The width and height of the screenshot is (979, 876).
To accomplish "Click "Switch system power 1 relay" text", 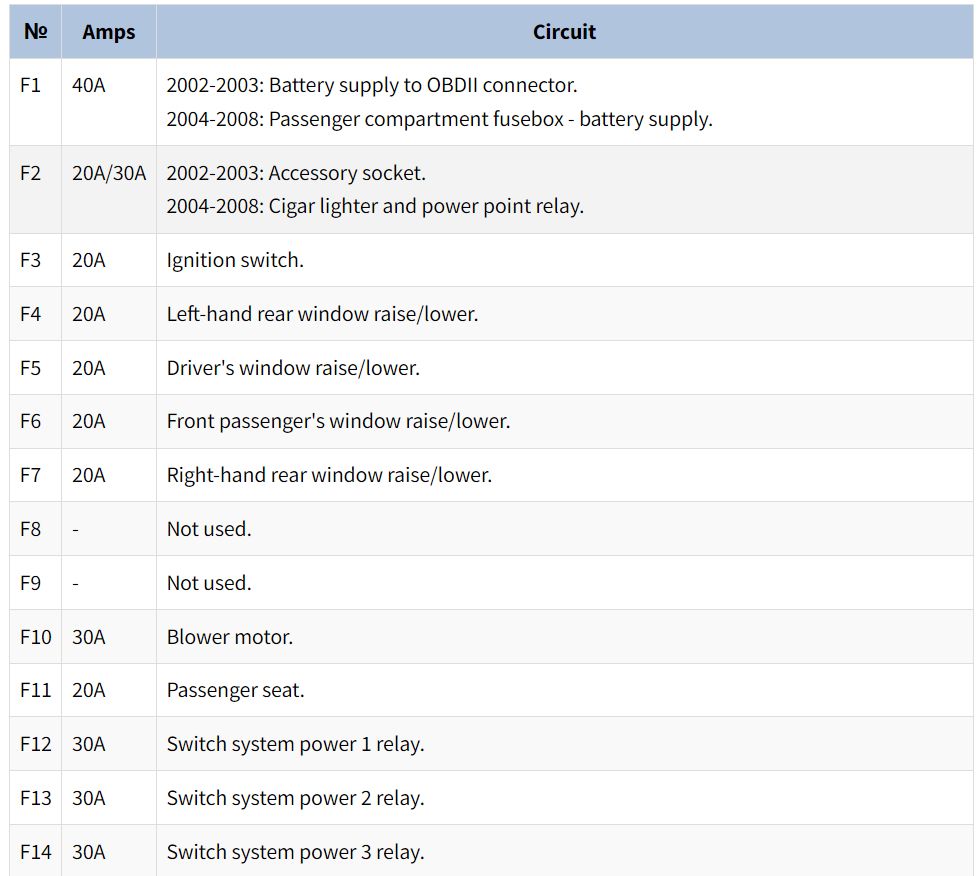I will pos(295,745).
